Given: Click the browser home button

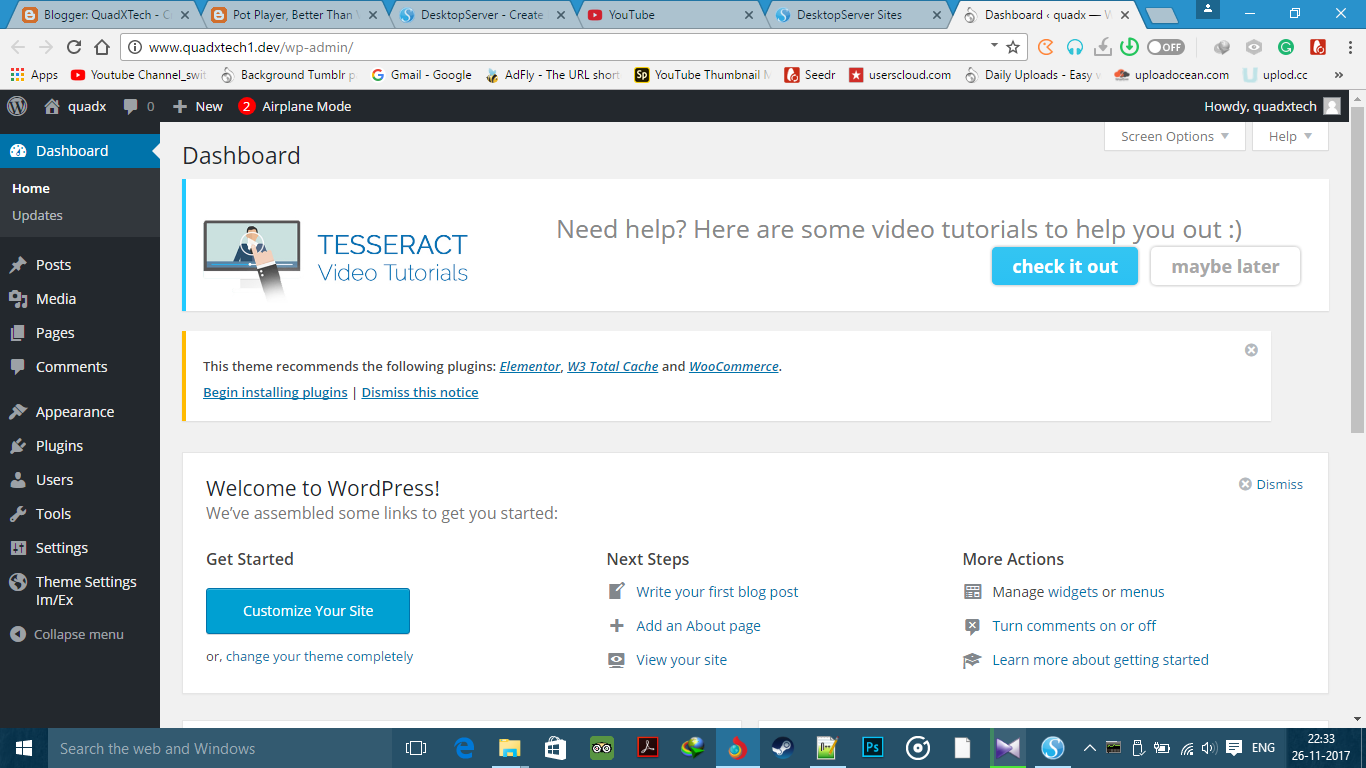Looking at the screenshot, I should click(102, 47).
